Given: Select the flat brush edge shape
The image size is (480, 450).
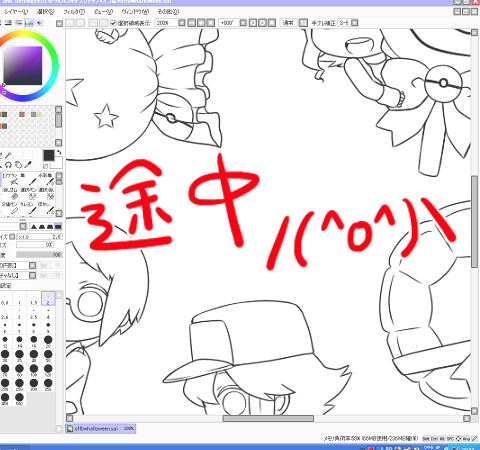Looking at the screenshot, I should (58, 227).
